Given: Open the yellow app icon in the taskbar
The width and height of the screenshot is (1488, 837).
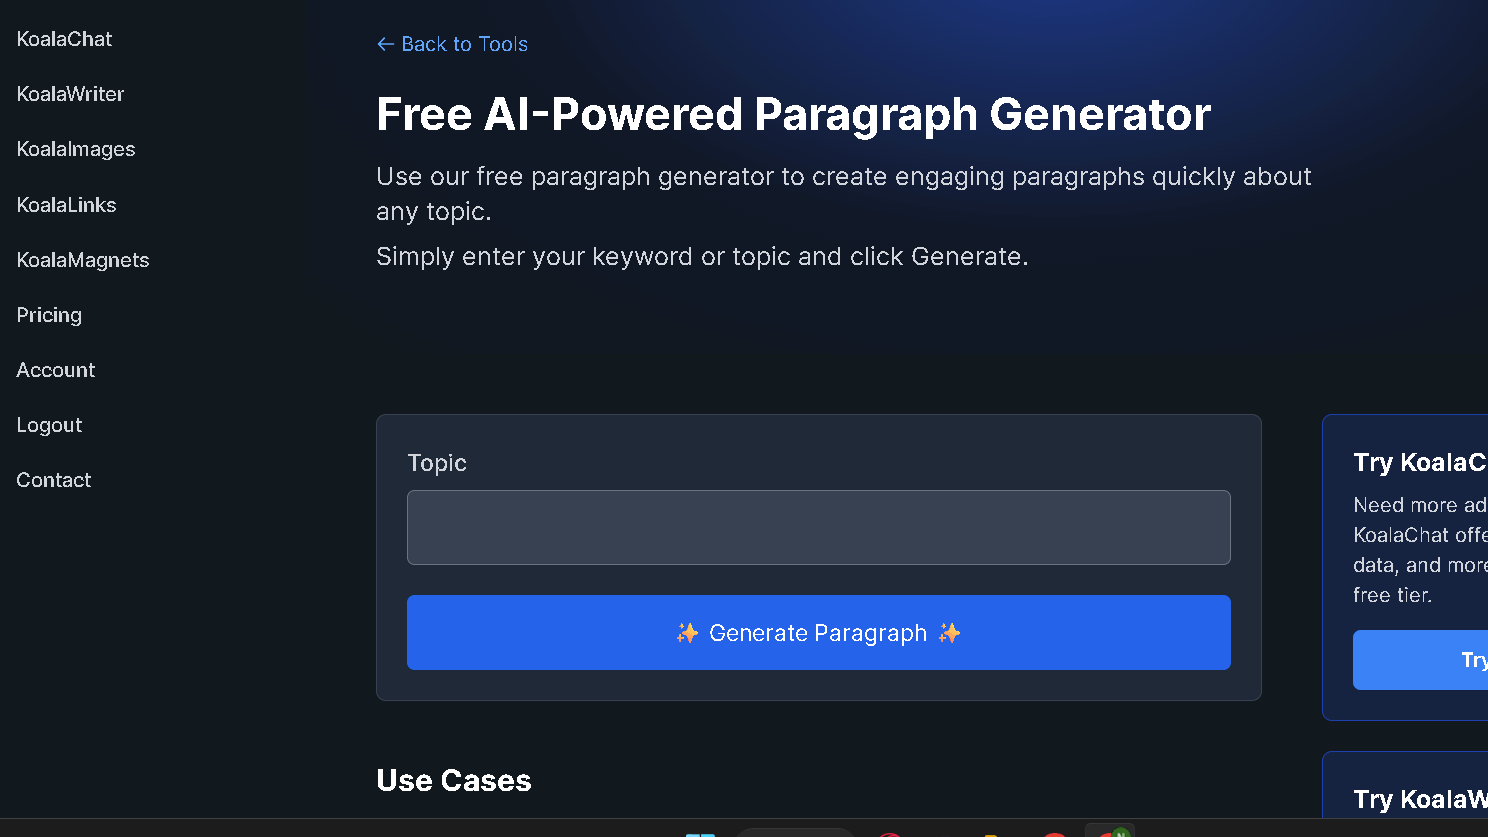Looking at the screenshot, I should 990,832.
